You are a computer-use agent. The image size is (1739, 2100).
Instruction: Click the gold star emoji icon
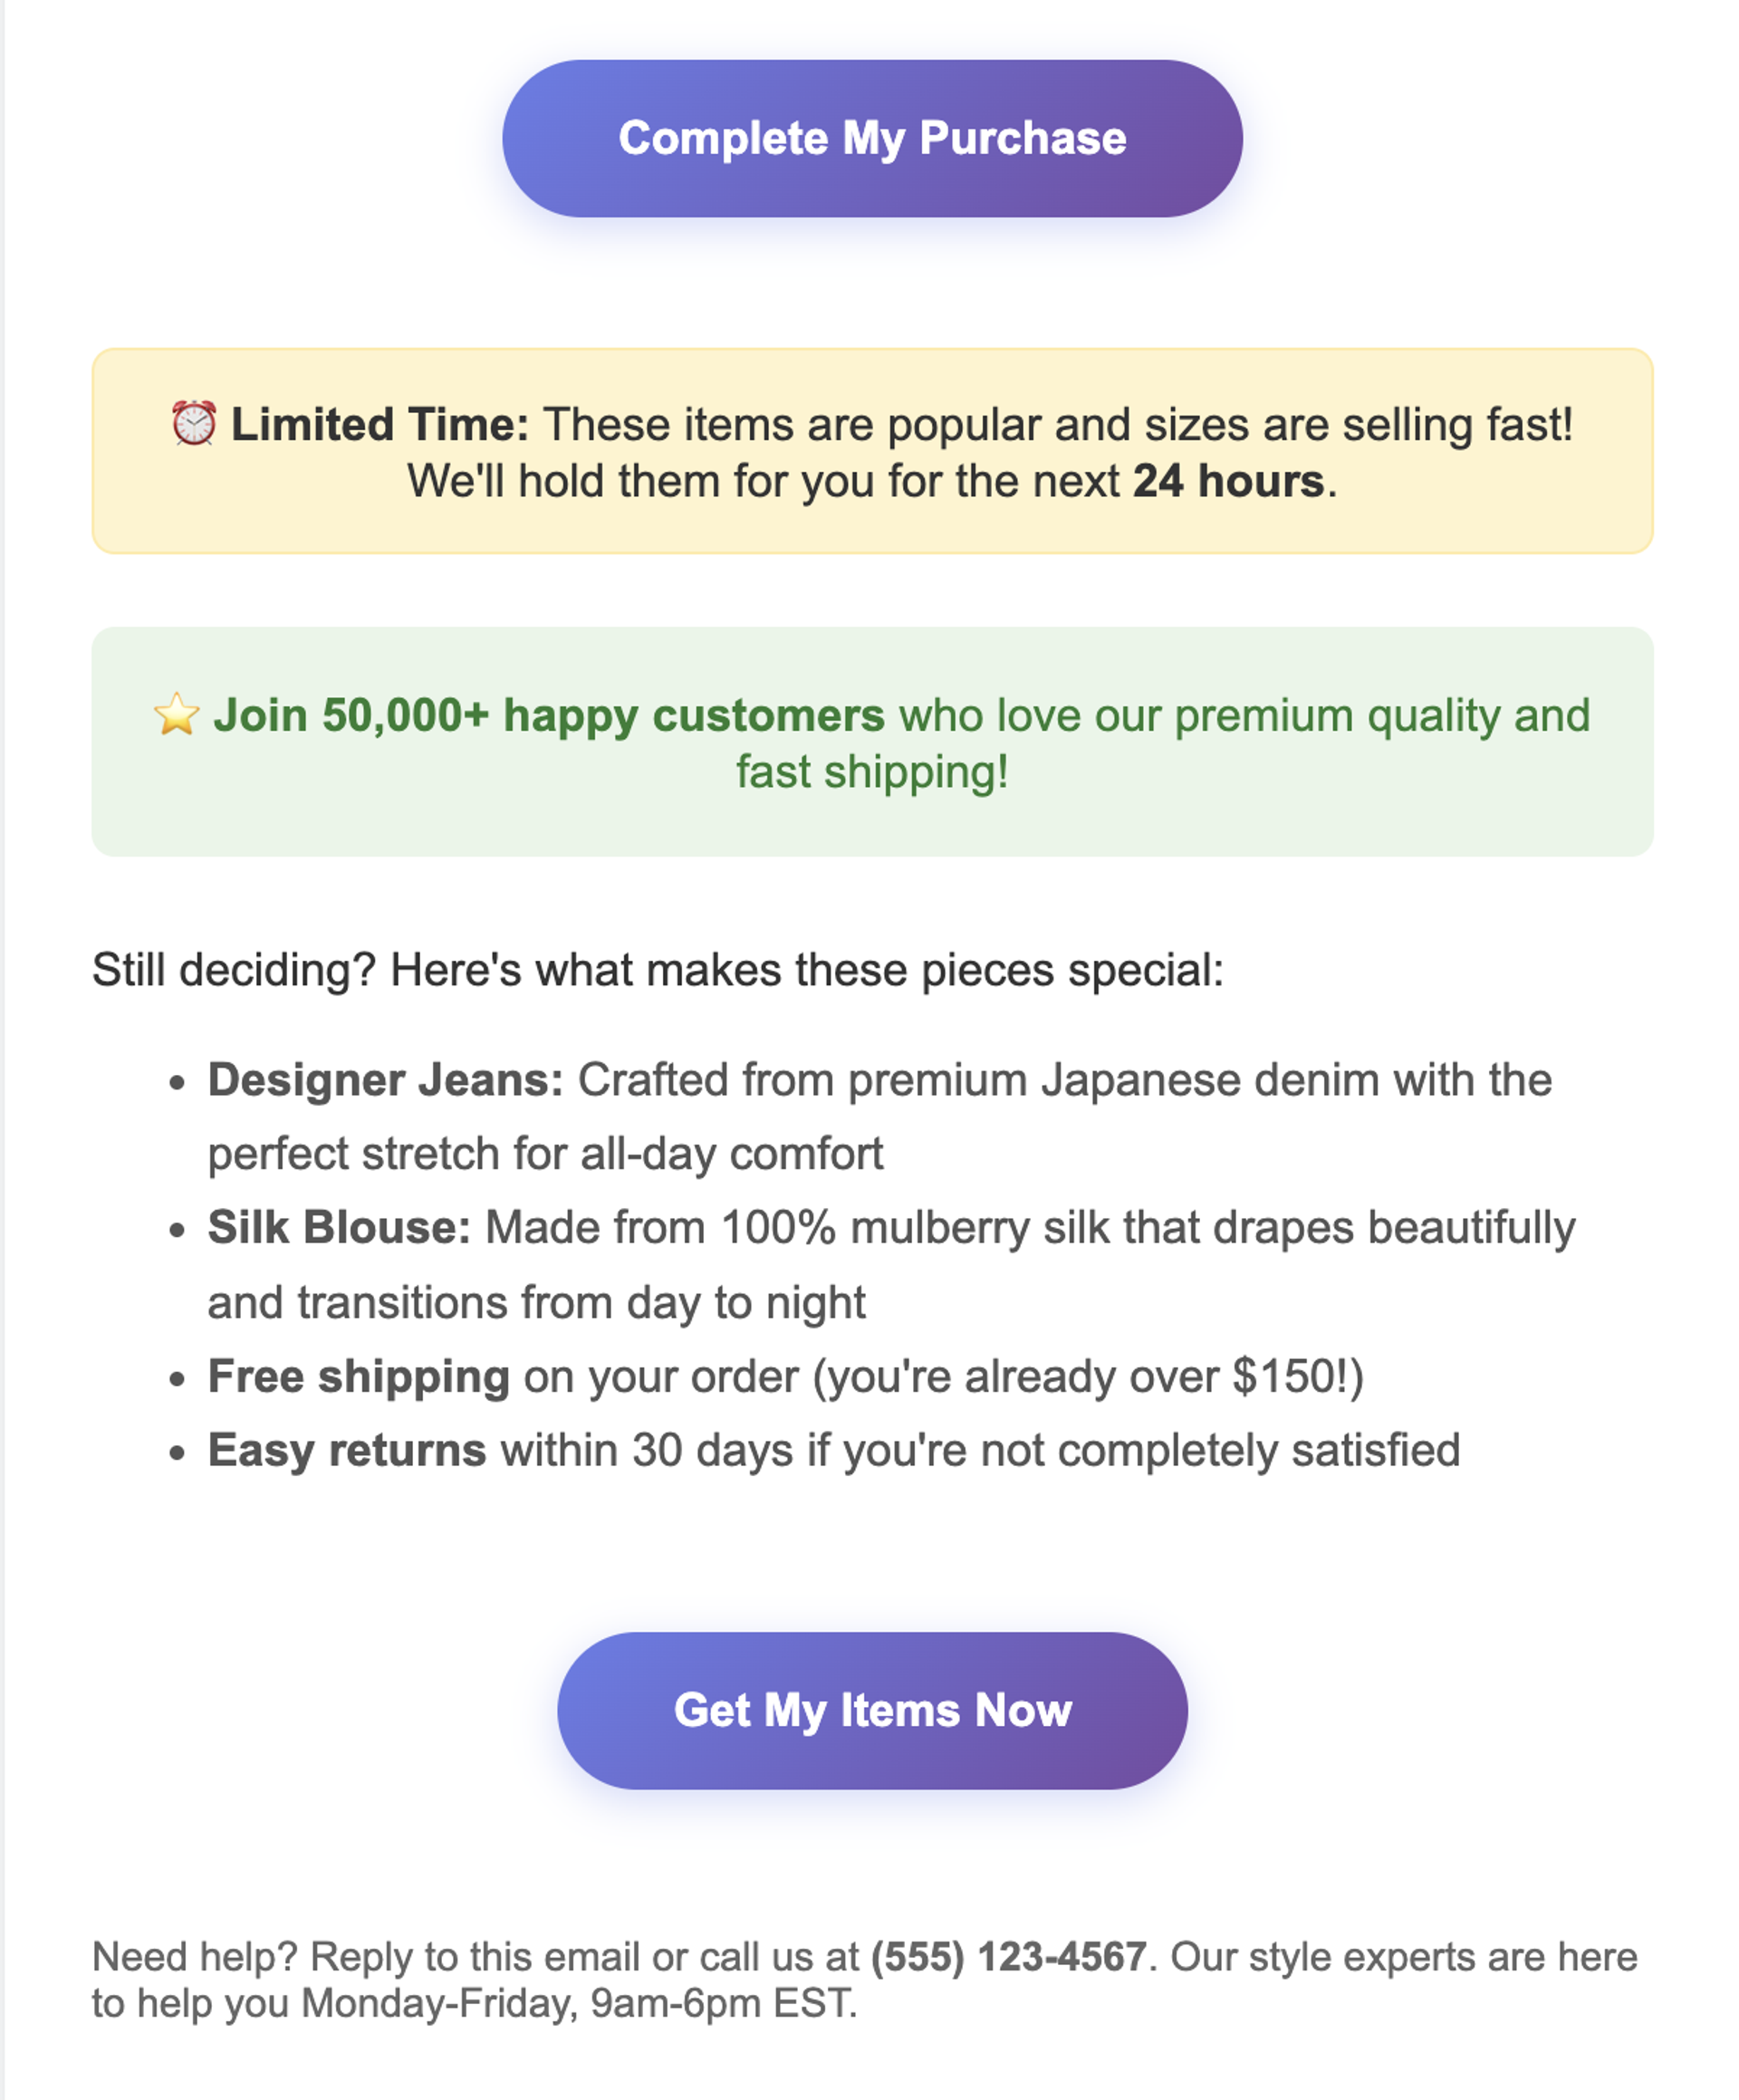pyautogui.click(x=176, y=715)
